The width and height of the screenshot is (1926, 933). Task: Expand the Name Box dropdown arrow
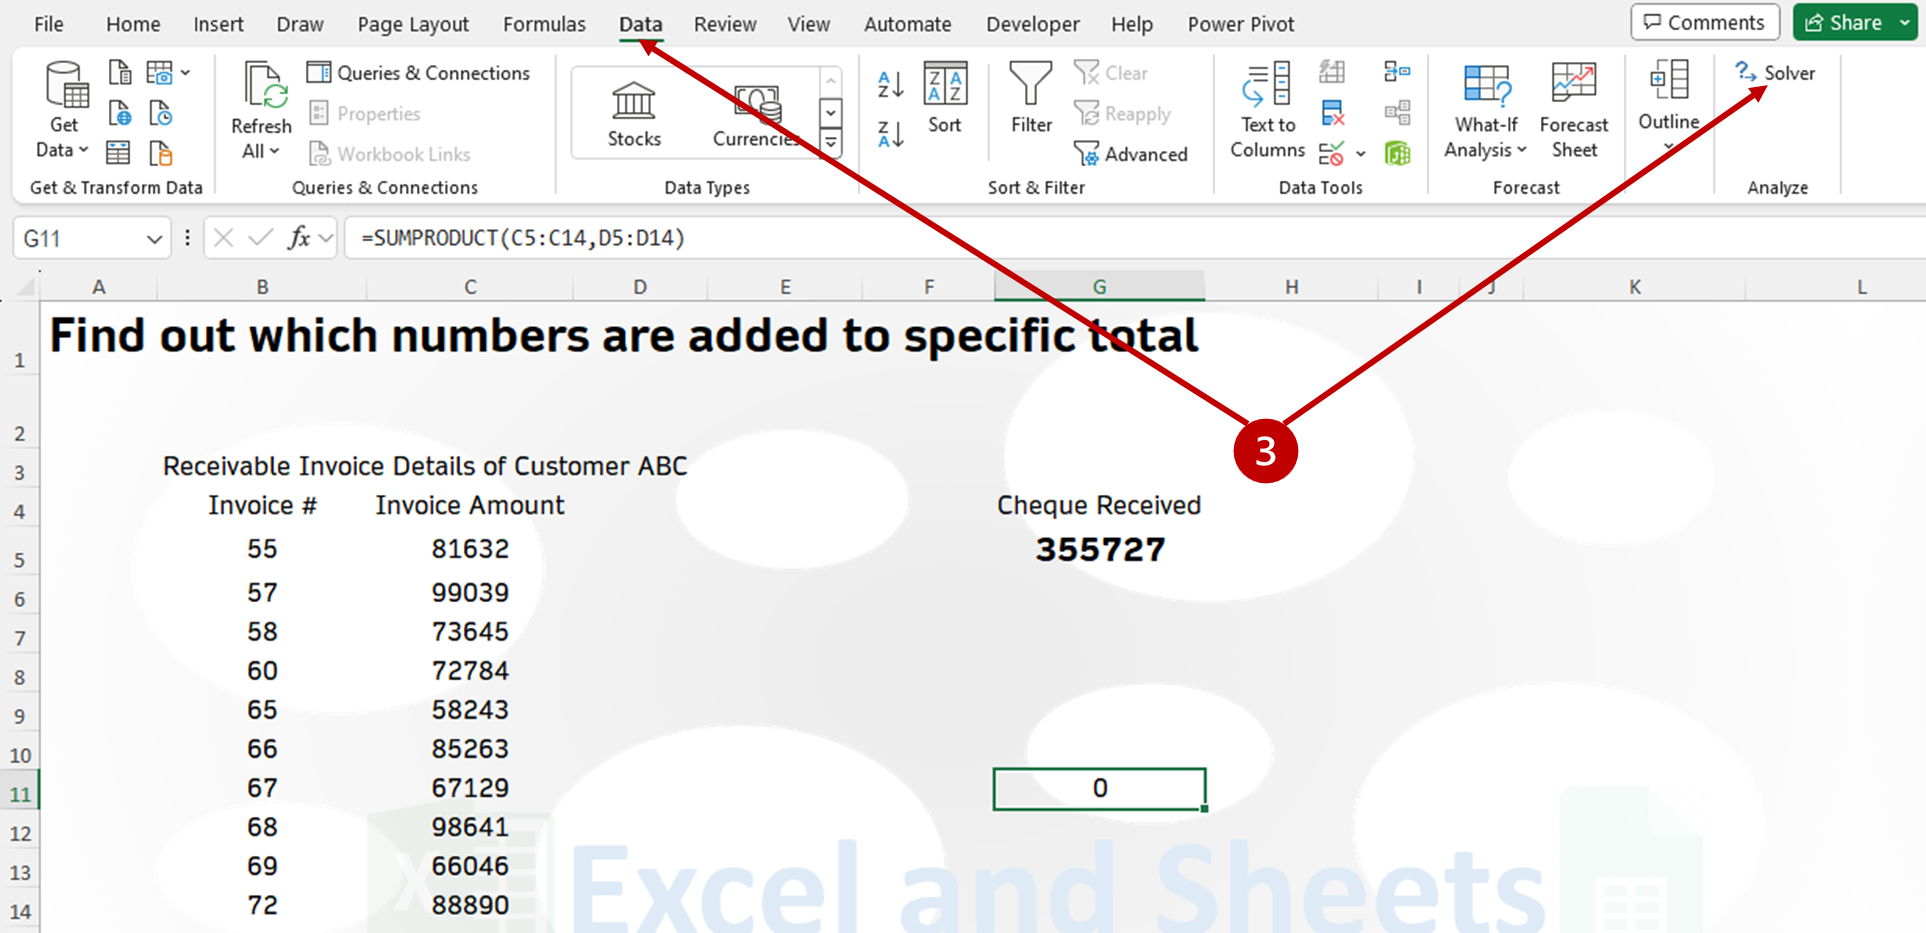pyautogui.click(x=154, y=239)
